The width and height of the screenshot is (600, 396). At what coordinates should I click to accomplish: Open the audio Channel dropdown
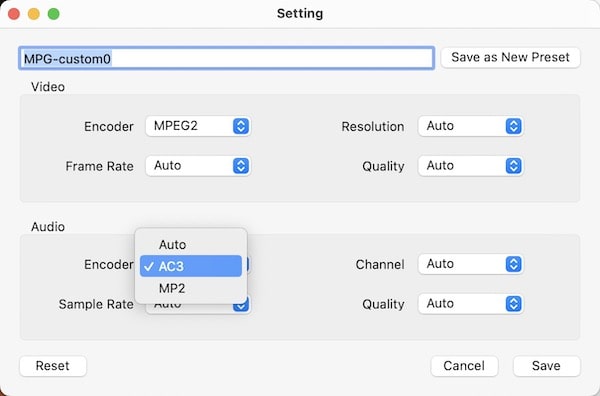(470, 264)
